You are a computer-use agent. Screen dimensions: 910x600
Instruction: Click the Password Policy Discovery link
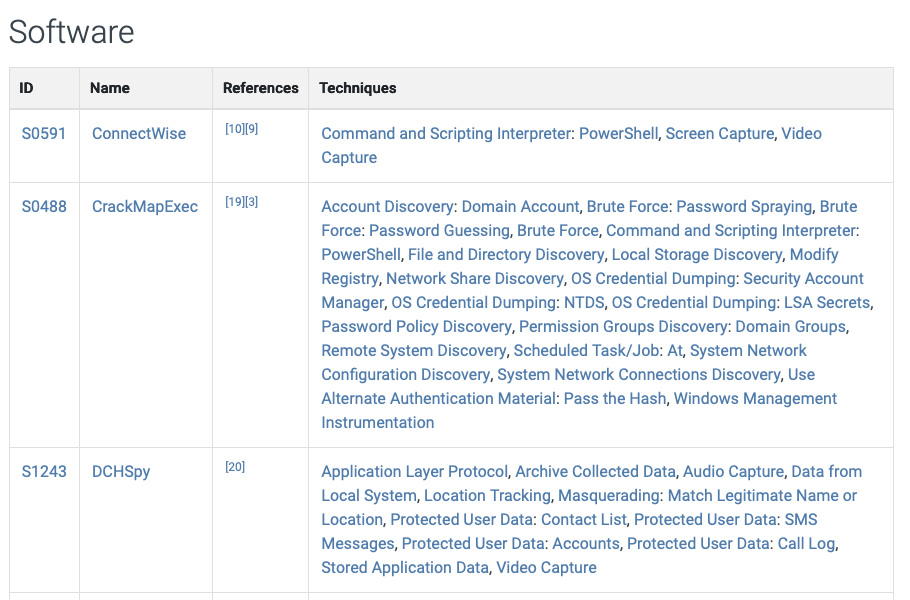point(416,326)
